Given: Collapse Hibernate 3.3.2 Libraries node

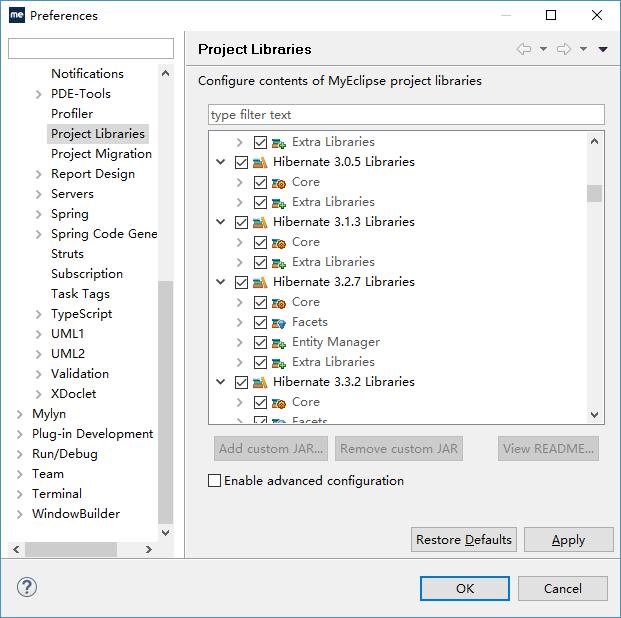Looking at the screenshot, I should [x=221, y=381].
